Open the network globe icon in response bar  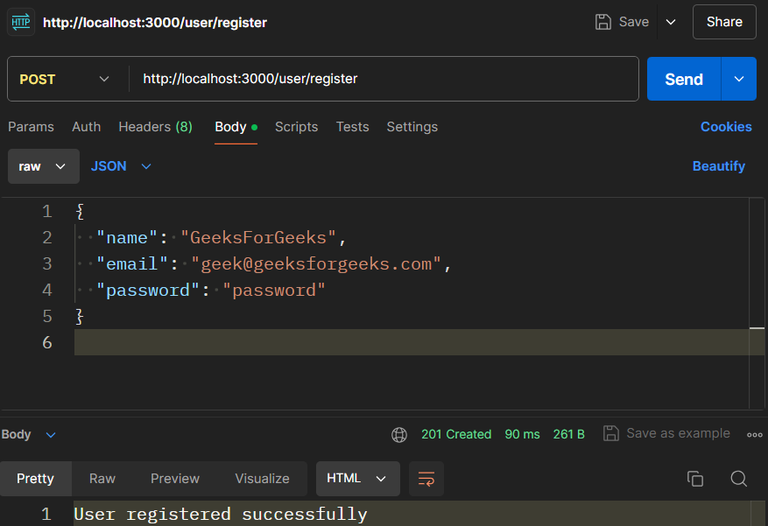click(399, 434)
